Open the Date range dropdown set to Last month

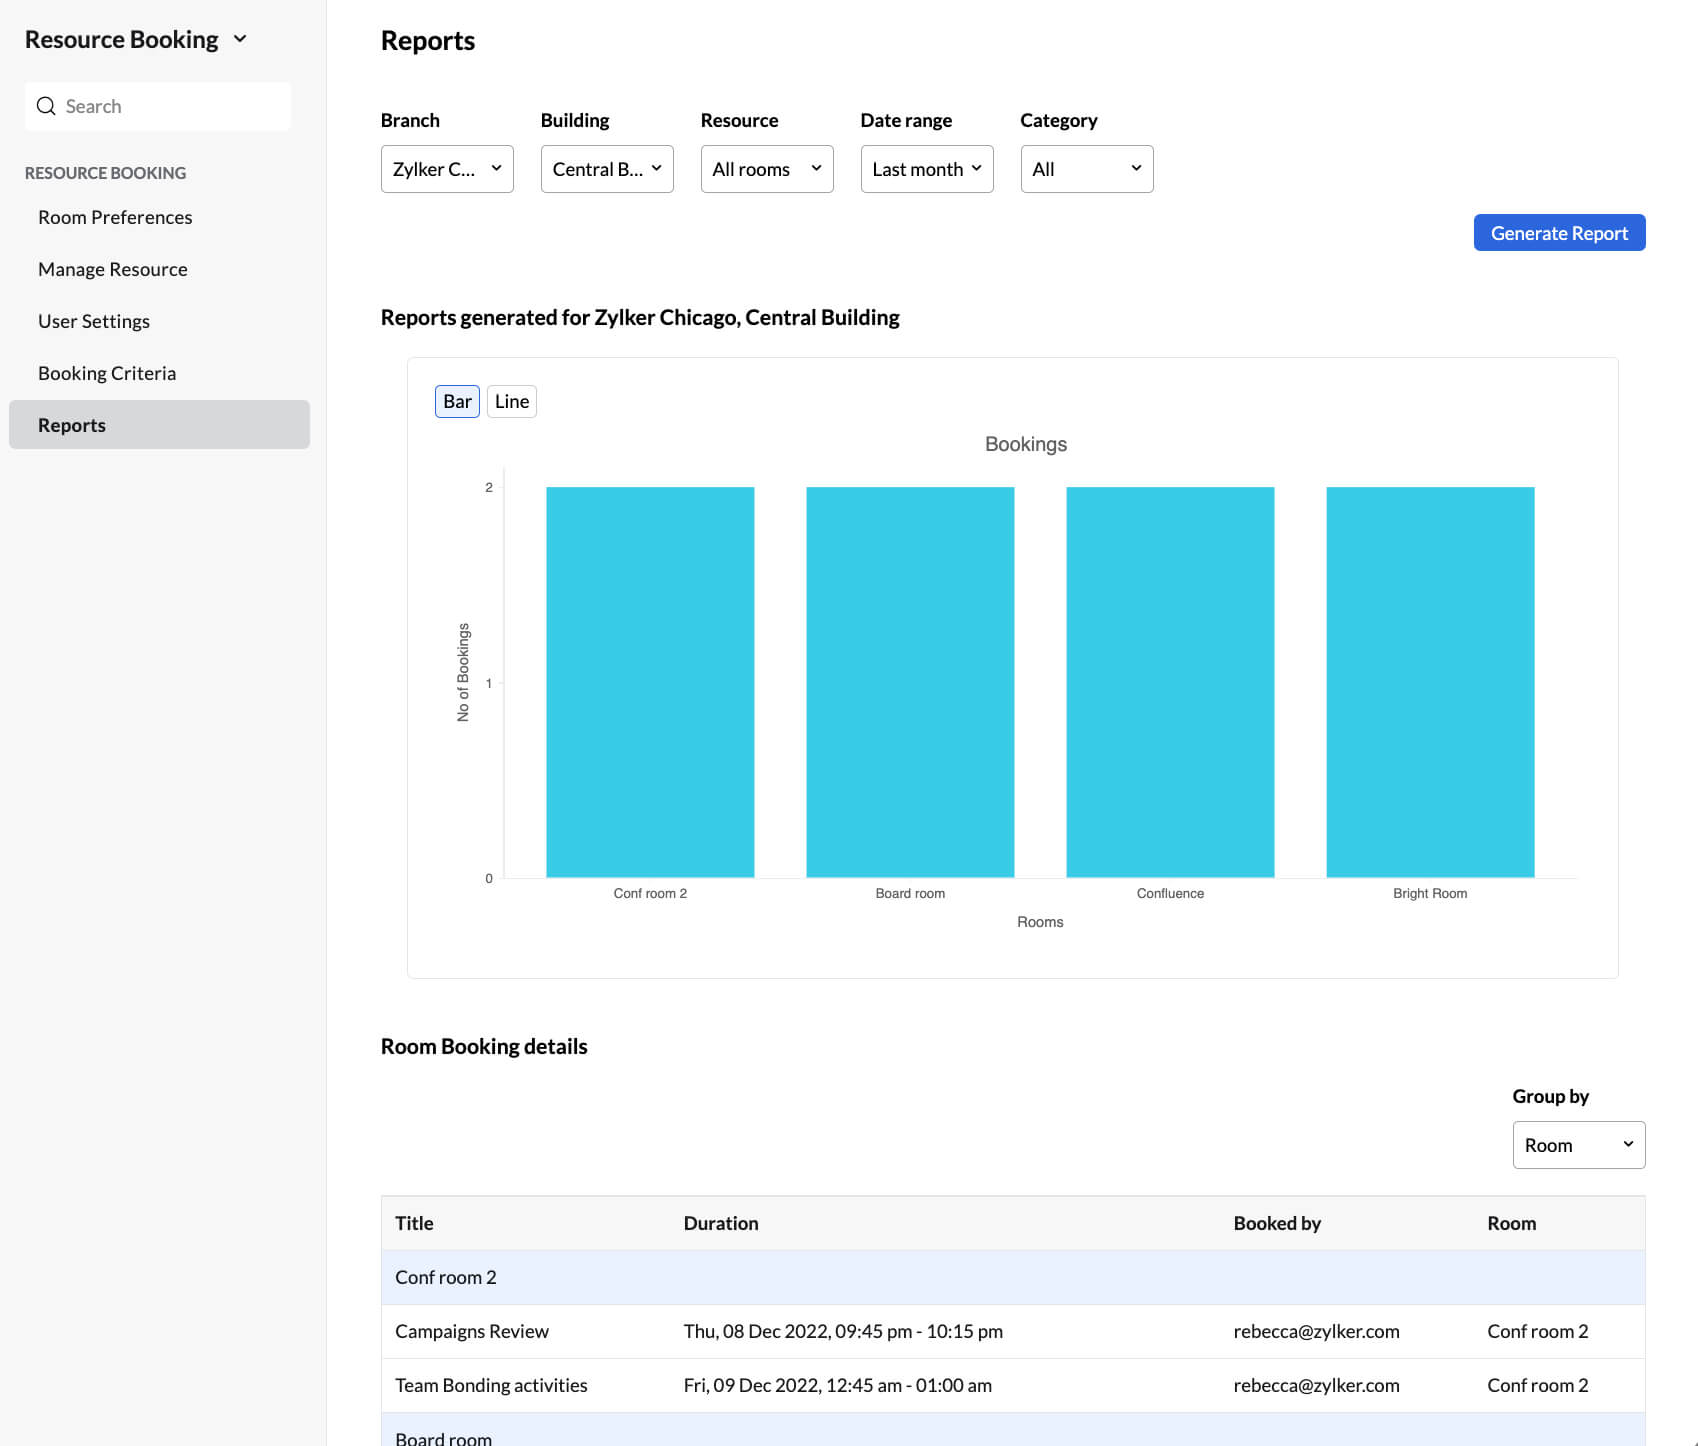926,169
